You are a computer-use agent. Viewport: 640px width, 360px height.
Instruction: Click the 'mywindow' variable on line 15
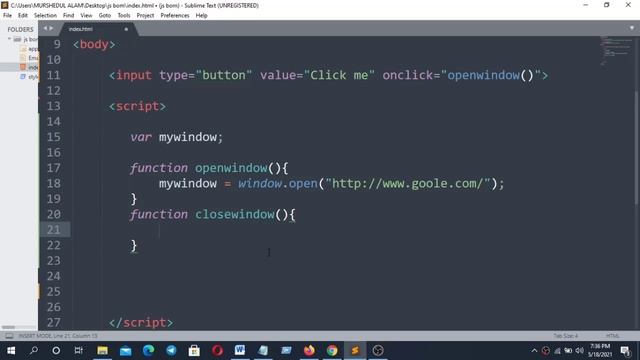coord(188,137)
